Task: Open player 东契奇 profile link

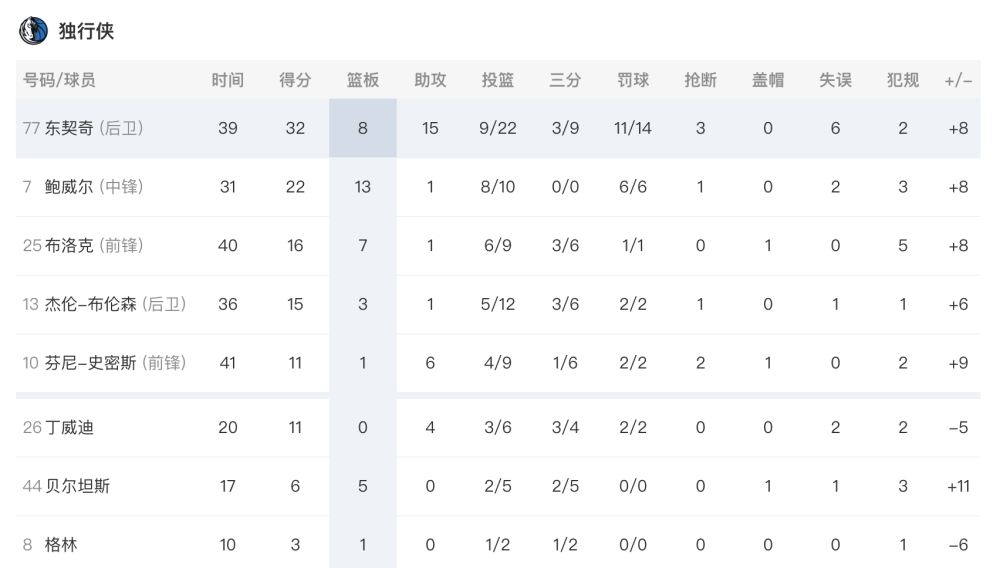Action: pyautogui.click(x=69, y=128)
